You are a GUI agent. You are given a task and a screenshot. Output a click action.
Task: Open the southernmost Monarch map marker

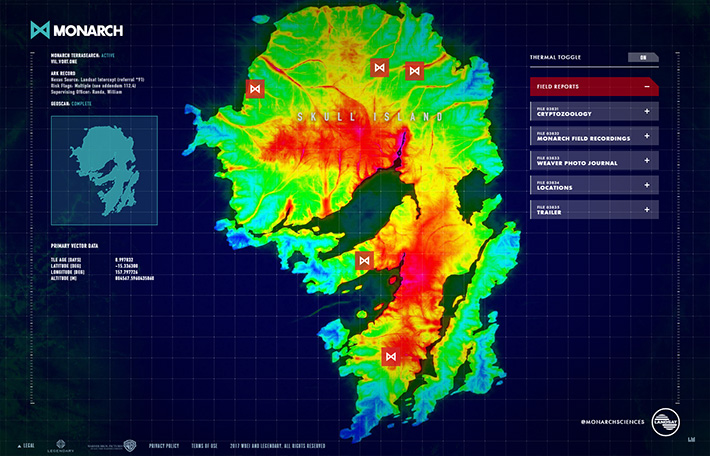(391, 357)
